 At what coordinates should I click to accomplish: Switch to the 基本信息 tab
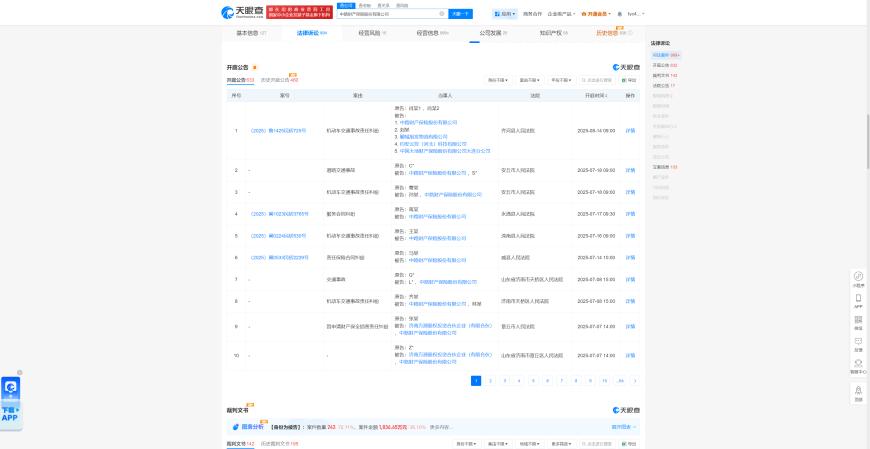pyautogui.click(x=251, y=33)
